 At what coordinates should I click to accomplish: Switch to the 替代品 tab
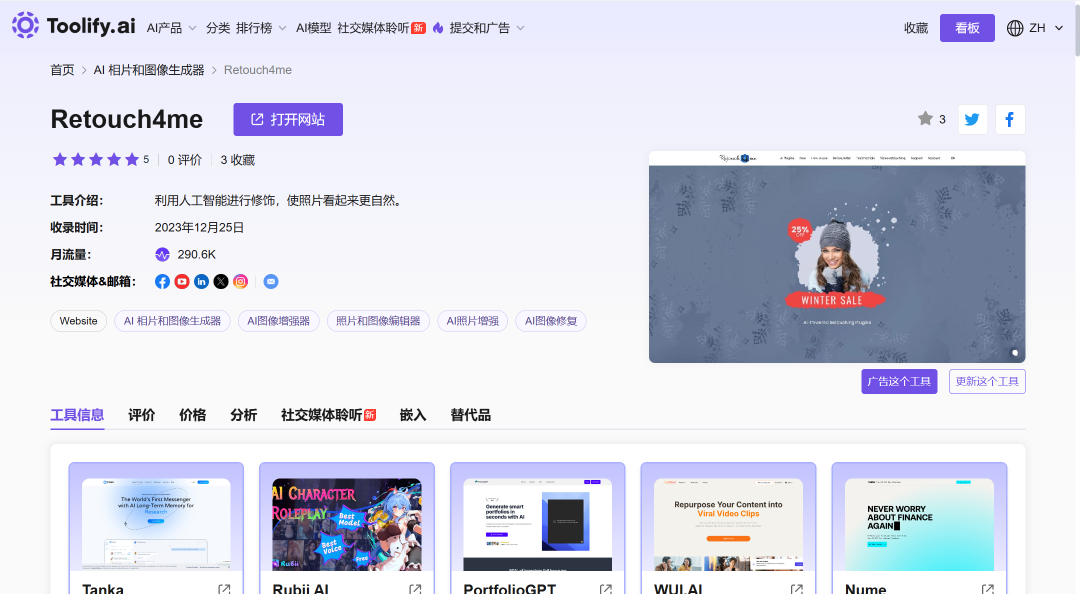[x=470, y=415]
